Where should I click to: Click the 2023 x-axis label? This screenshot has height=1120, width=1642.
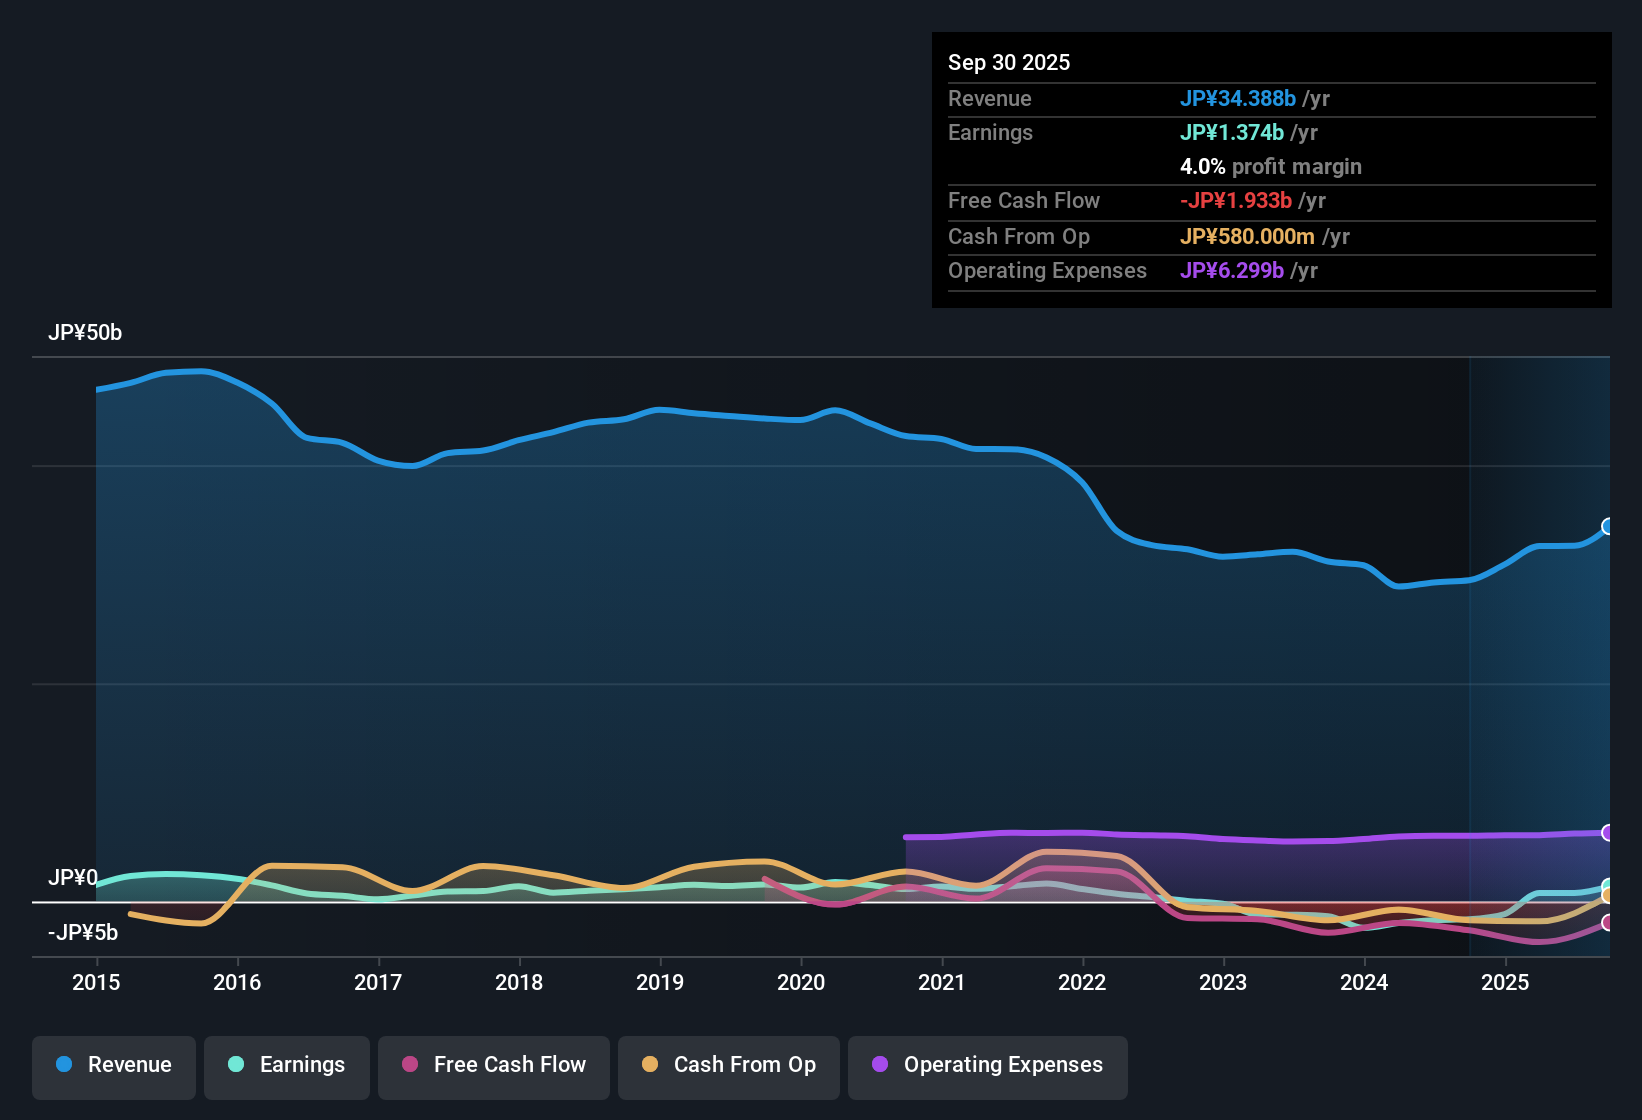(1223, 982)
